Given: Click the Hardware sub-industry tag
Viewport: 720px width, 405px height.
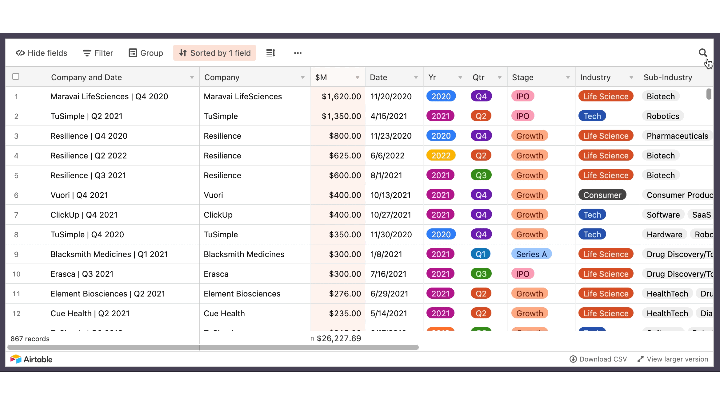Looking at the screenshot, I should tap(664, 235).
